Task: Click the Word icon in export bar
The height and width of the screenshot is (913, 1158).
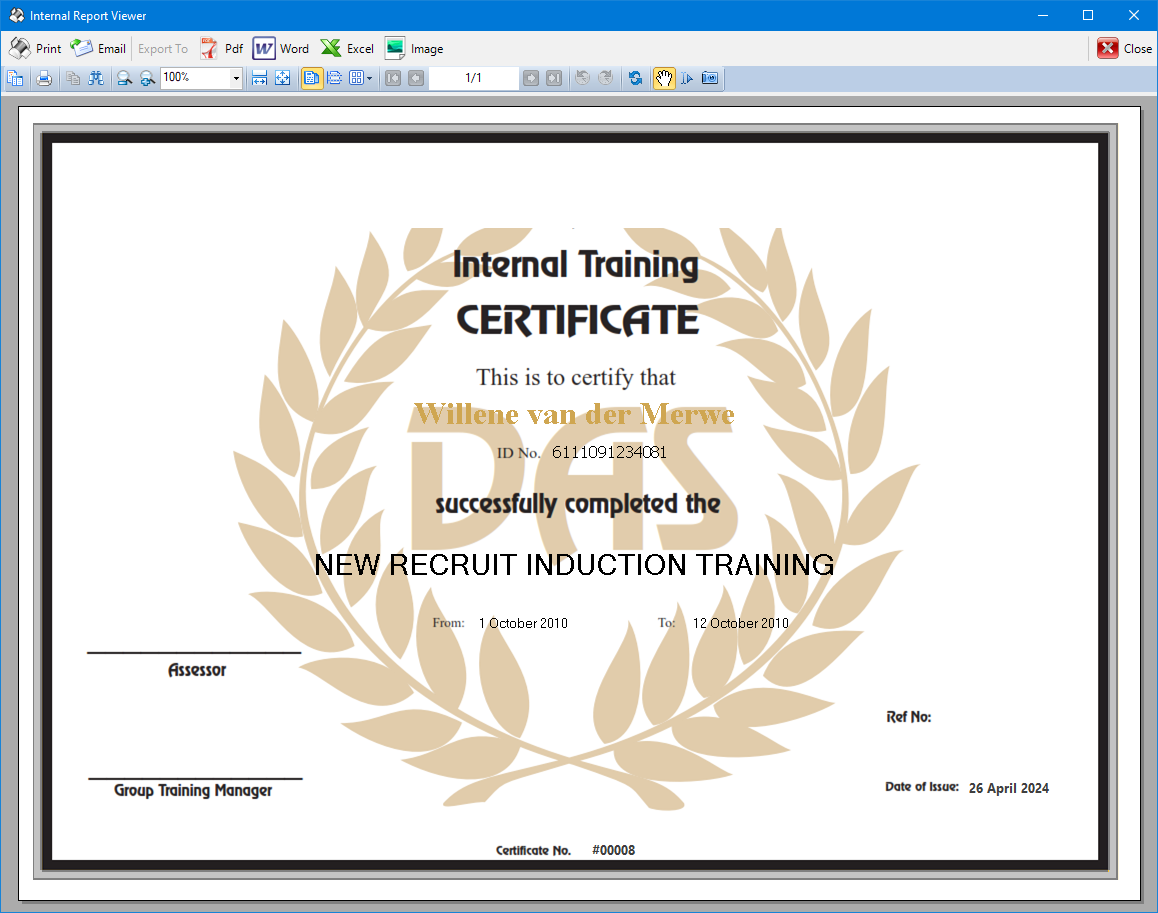Action: pyautogui.click(x=264, y=49)
